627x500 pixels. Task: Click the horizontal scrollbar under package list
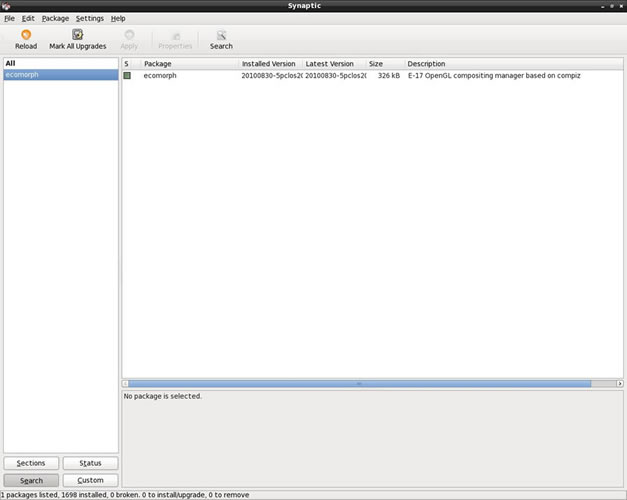(x=359, y=383)
